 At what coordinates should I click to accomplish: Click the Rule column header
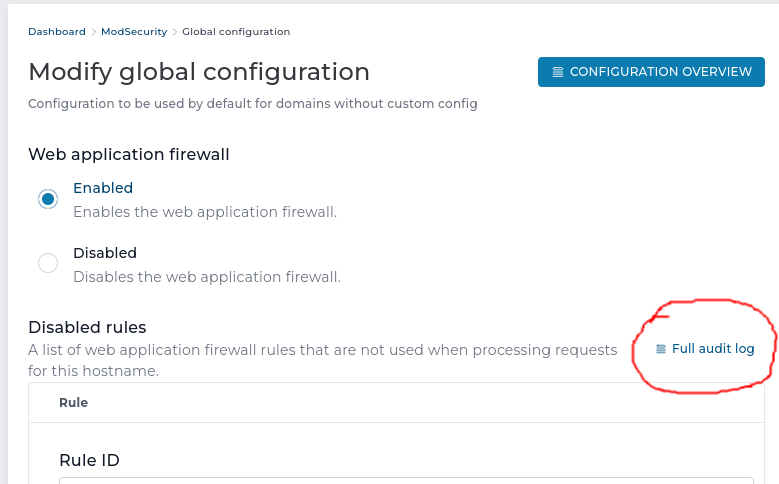coord(74,403)
